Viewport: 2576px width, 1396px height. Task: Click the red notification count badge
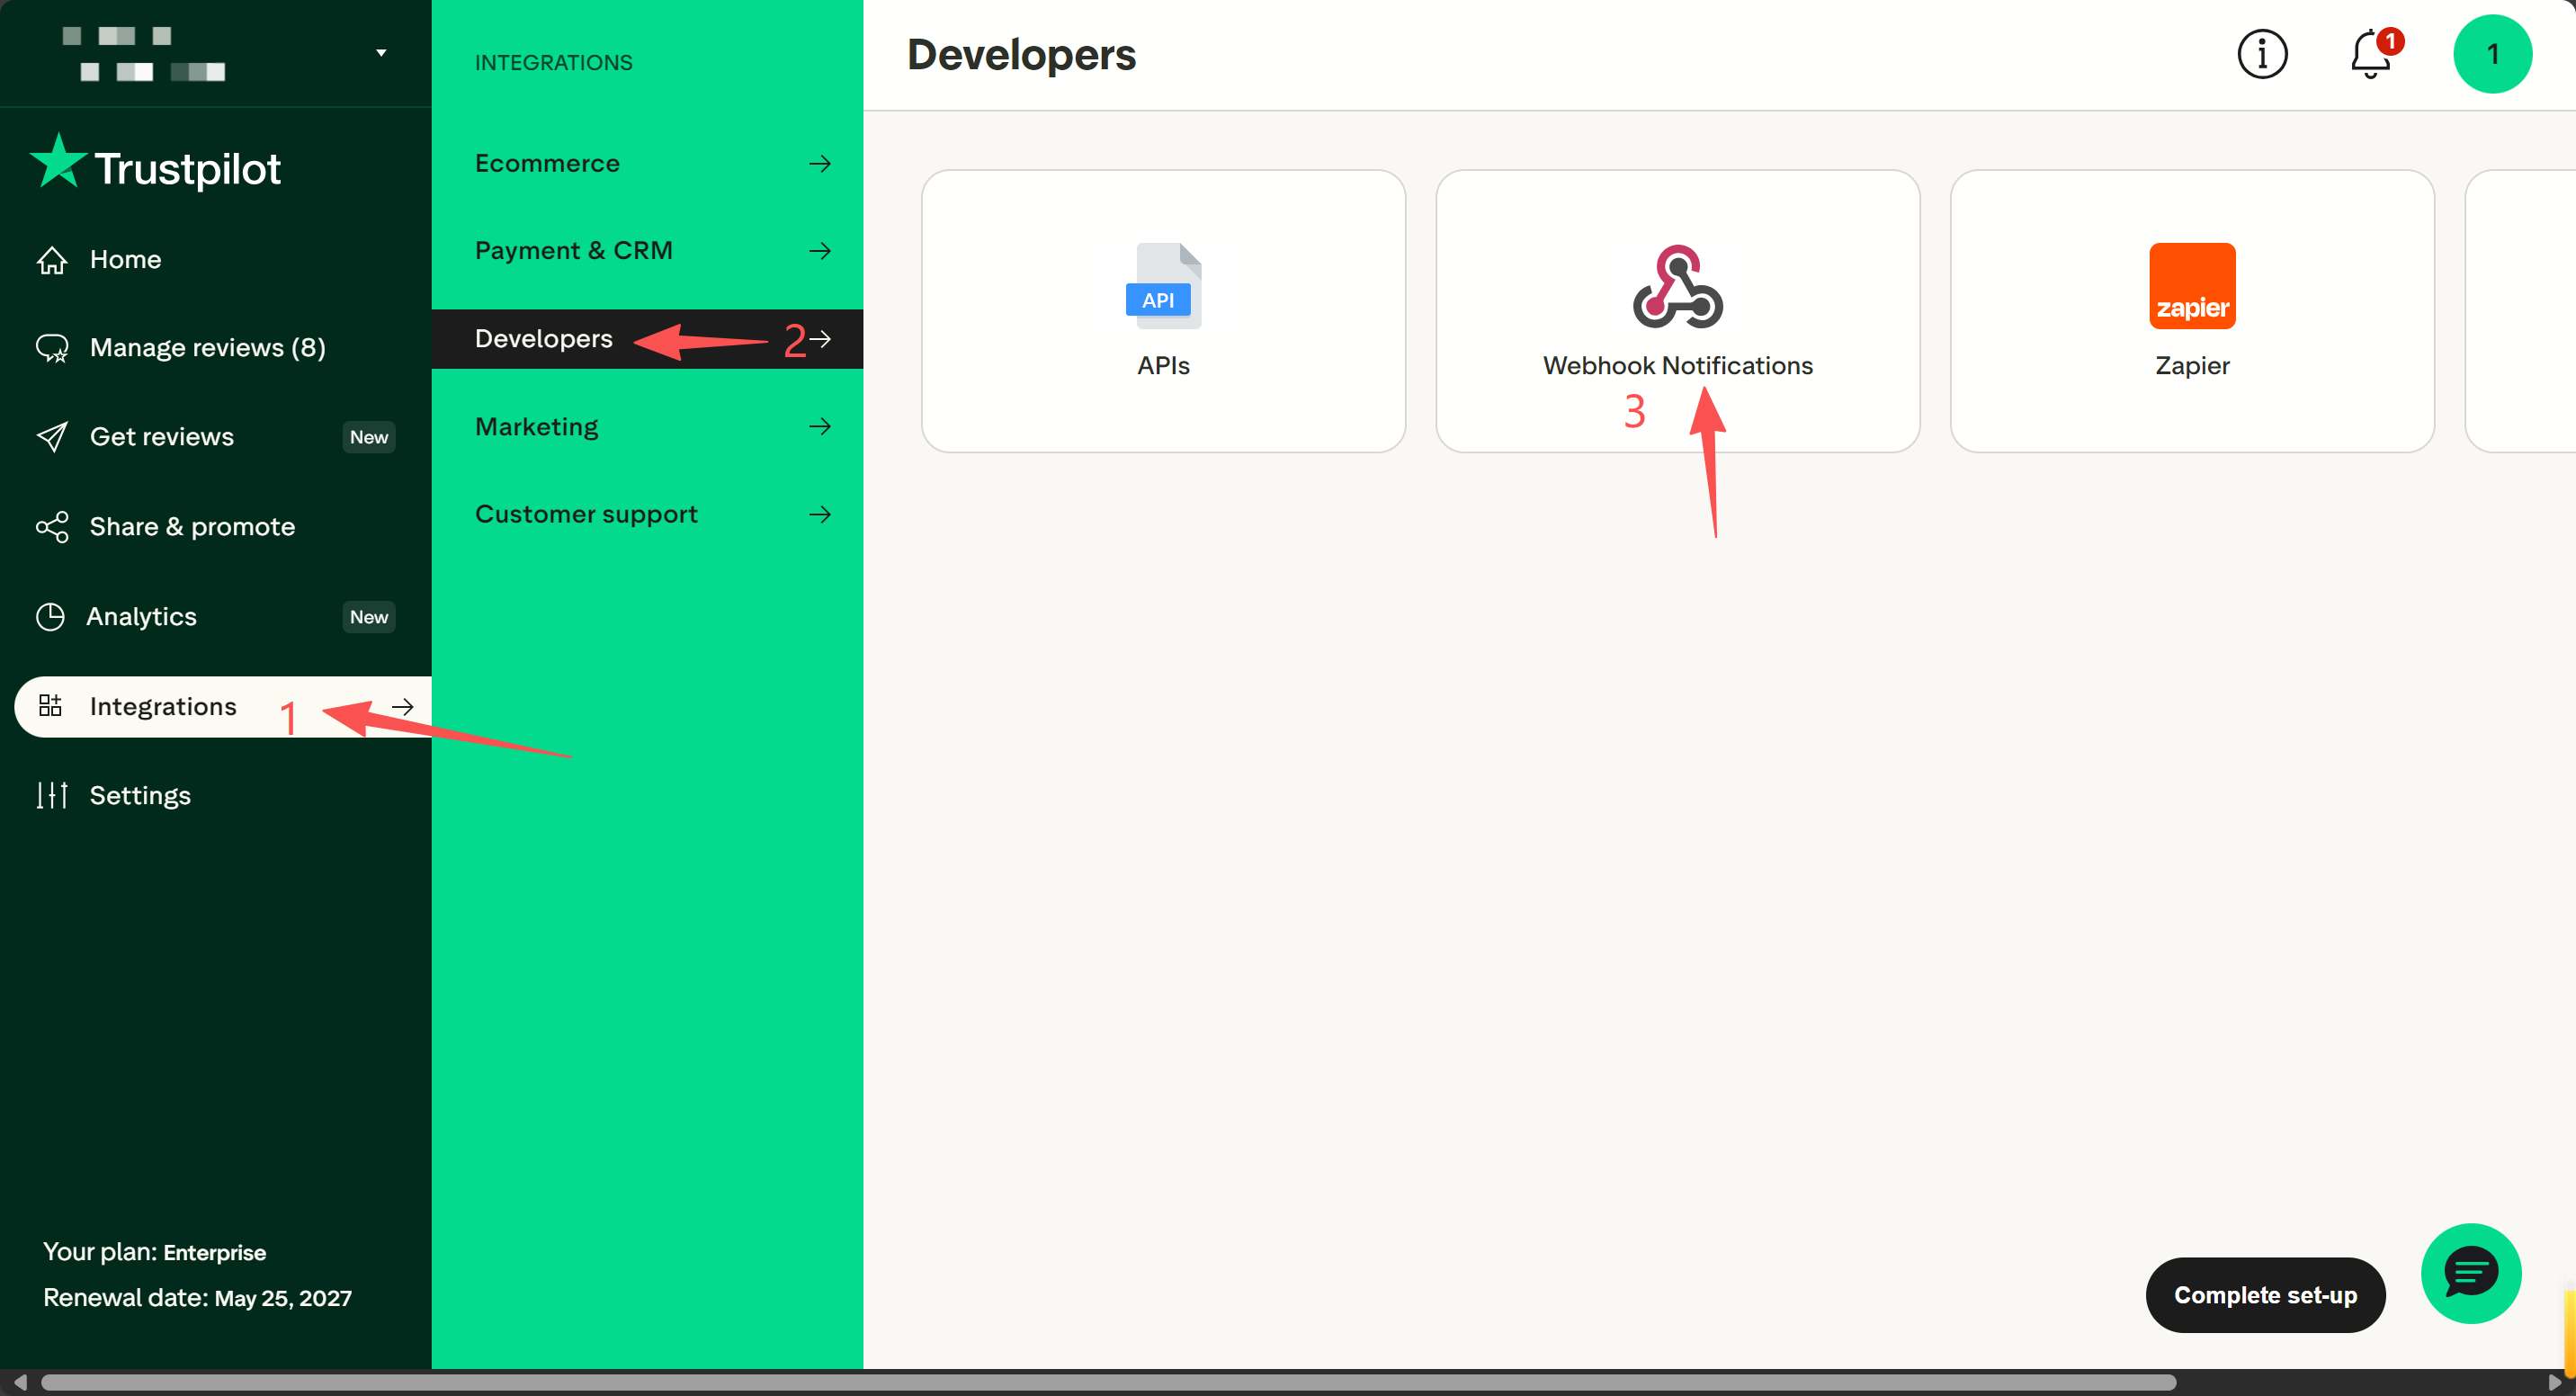(2390, 41)
